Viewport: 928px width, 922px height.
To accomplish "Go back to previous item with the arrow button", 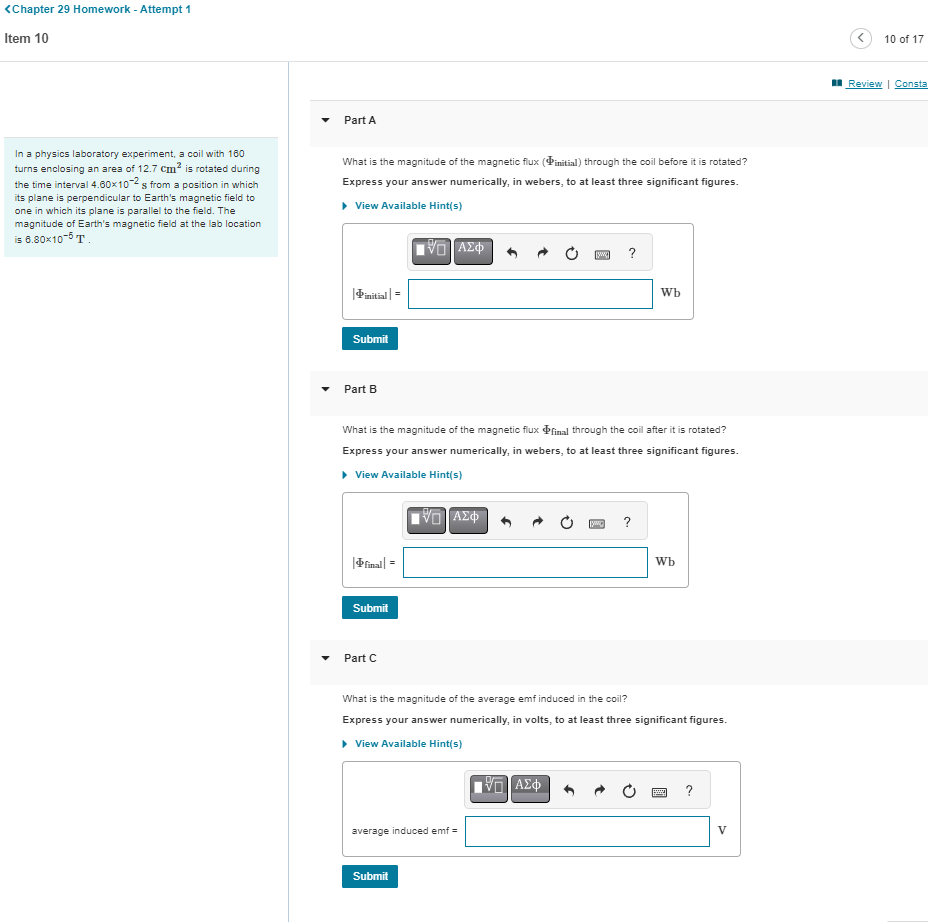I will pos(860,38).
